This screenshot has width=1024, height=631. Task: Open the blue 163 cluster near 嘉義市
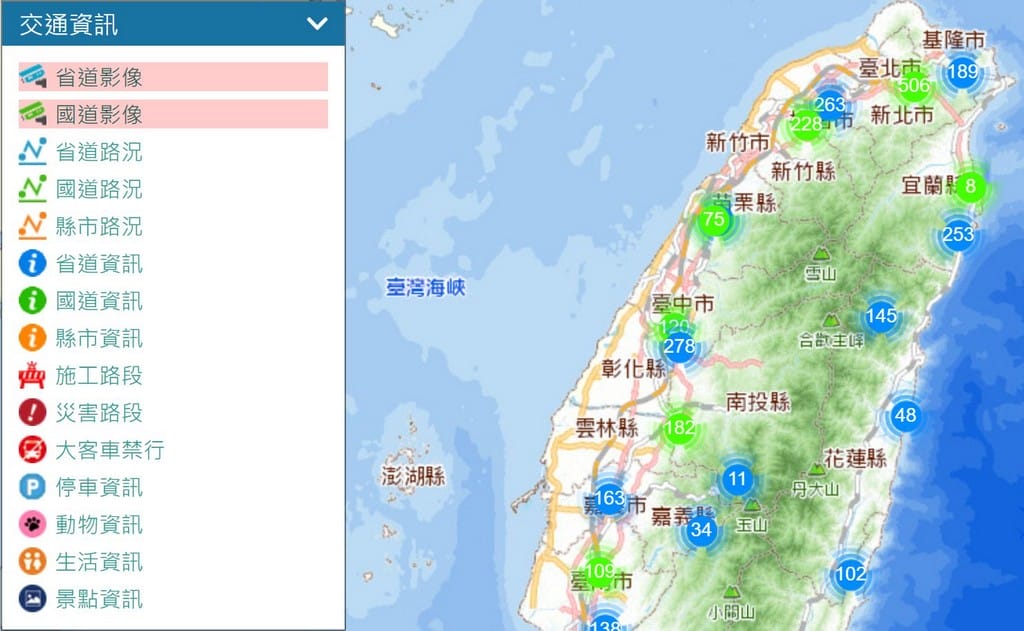pyautogui.click(x=610, y=498)
